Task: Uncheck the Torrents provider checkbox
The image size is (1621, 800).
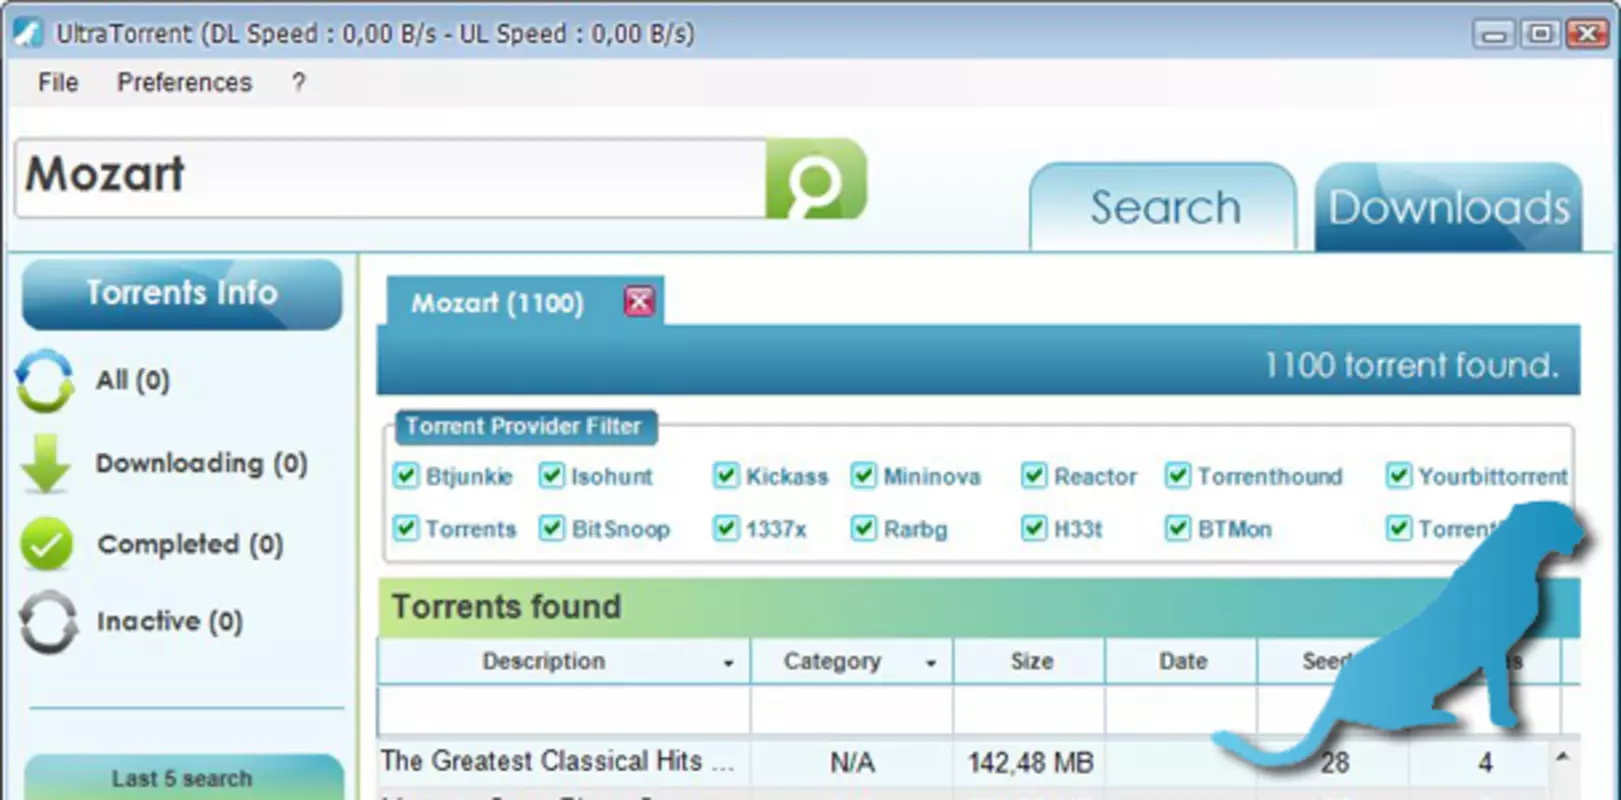Action: pyautogui.click(x=405, y=527)
